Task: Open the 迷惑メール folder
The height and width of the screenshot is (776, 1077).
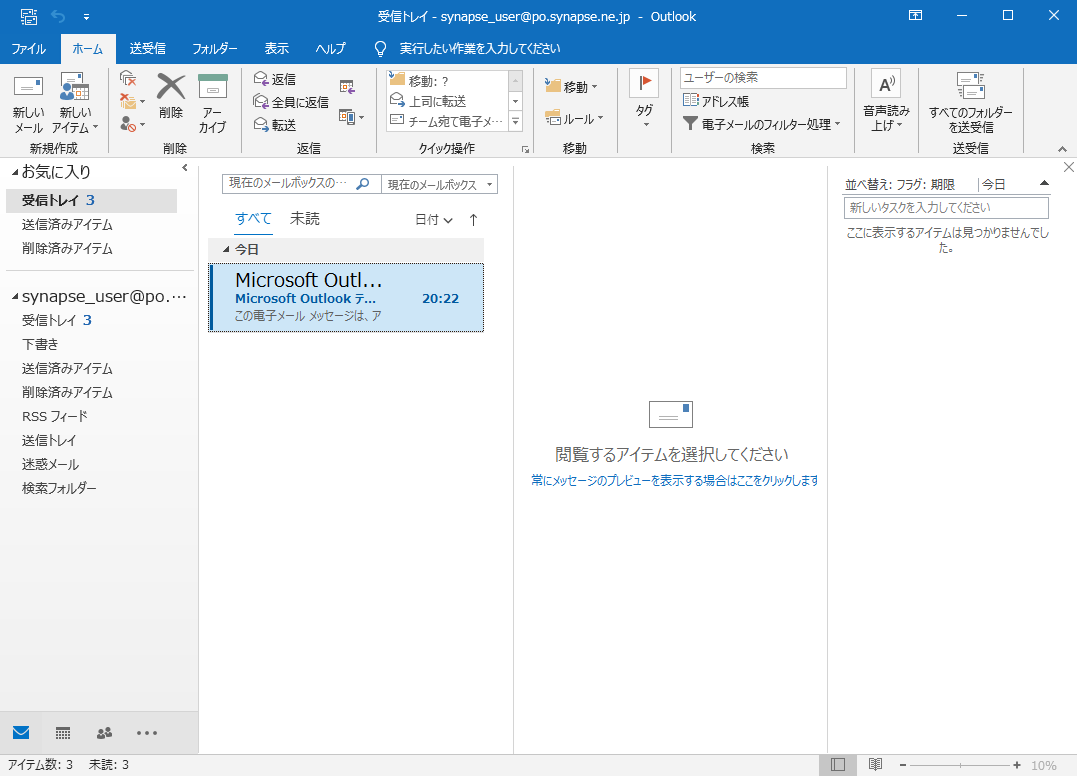Action: pyautogui.click(x=51, y=464)
